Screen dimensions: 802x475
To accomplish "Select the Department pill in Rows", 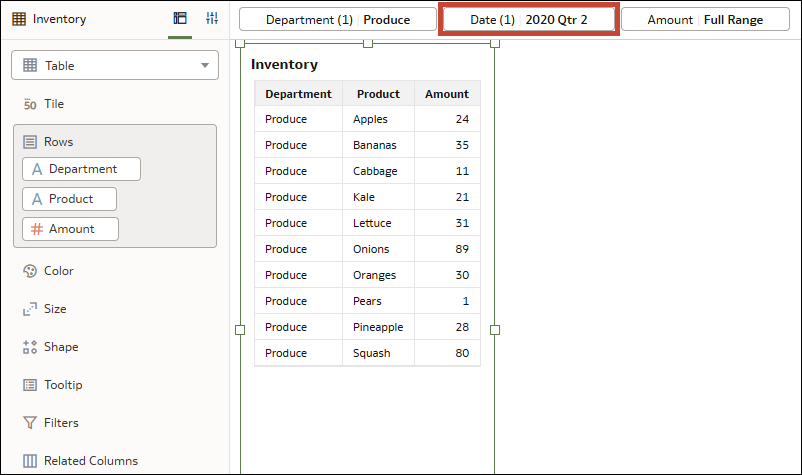I will click(81, 169).
